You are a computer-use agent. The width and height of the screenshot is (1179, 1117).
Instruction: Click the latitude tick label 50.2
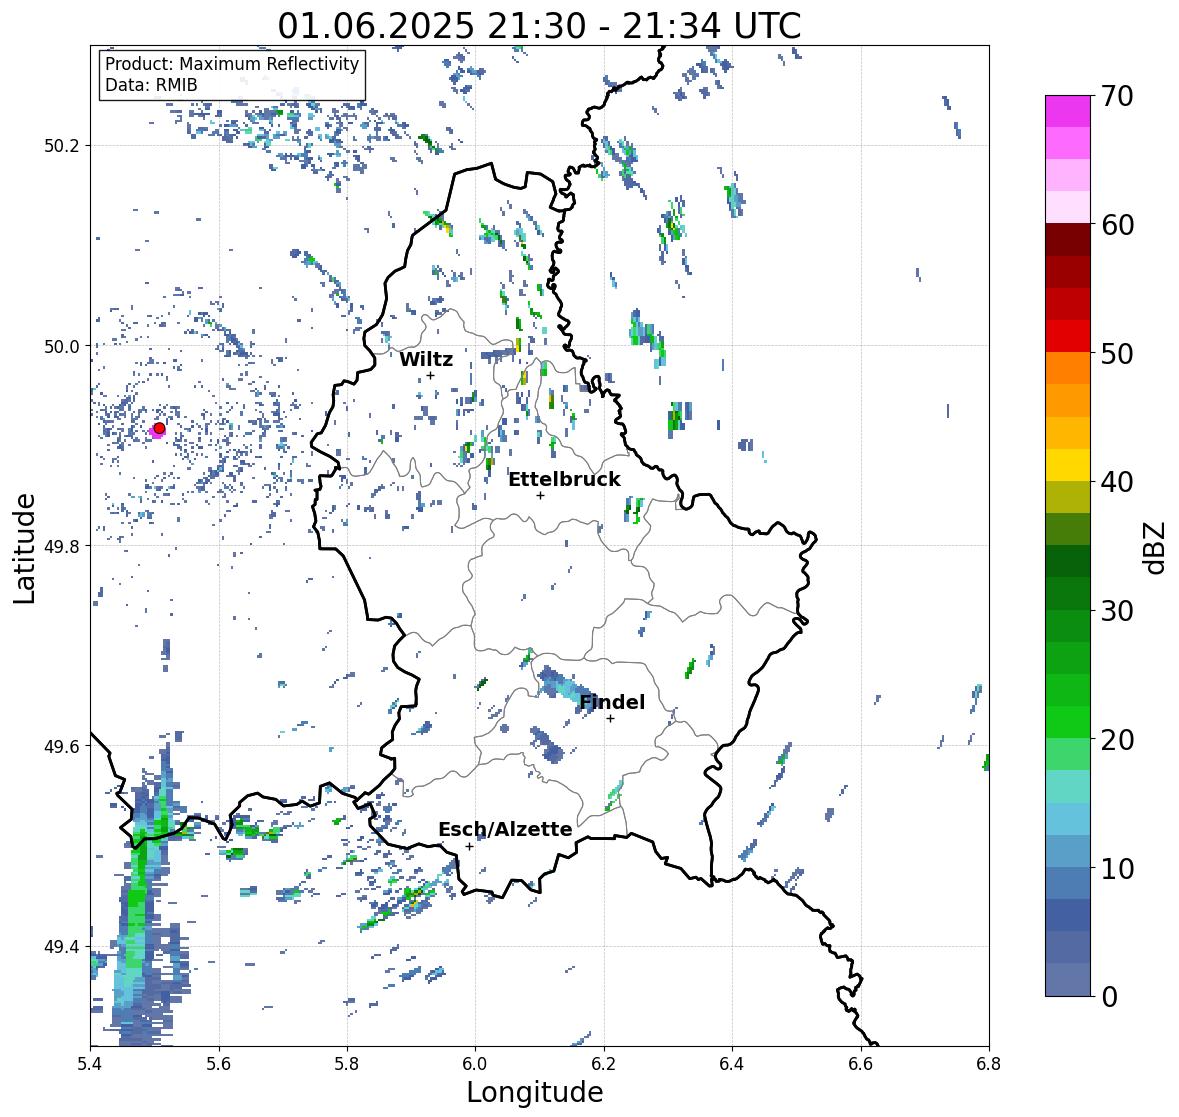[x=61, y=146]
